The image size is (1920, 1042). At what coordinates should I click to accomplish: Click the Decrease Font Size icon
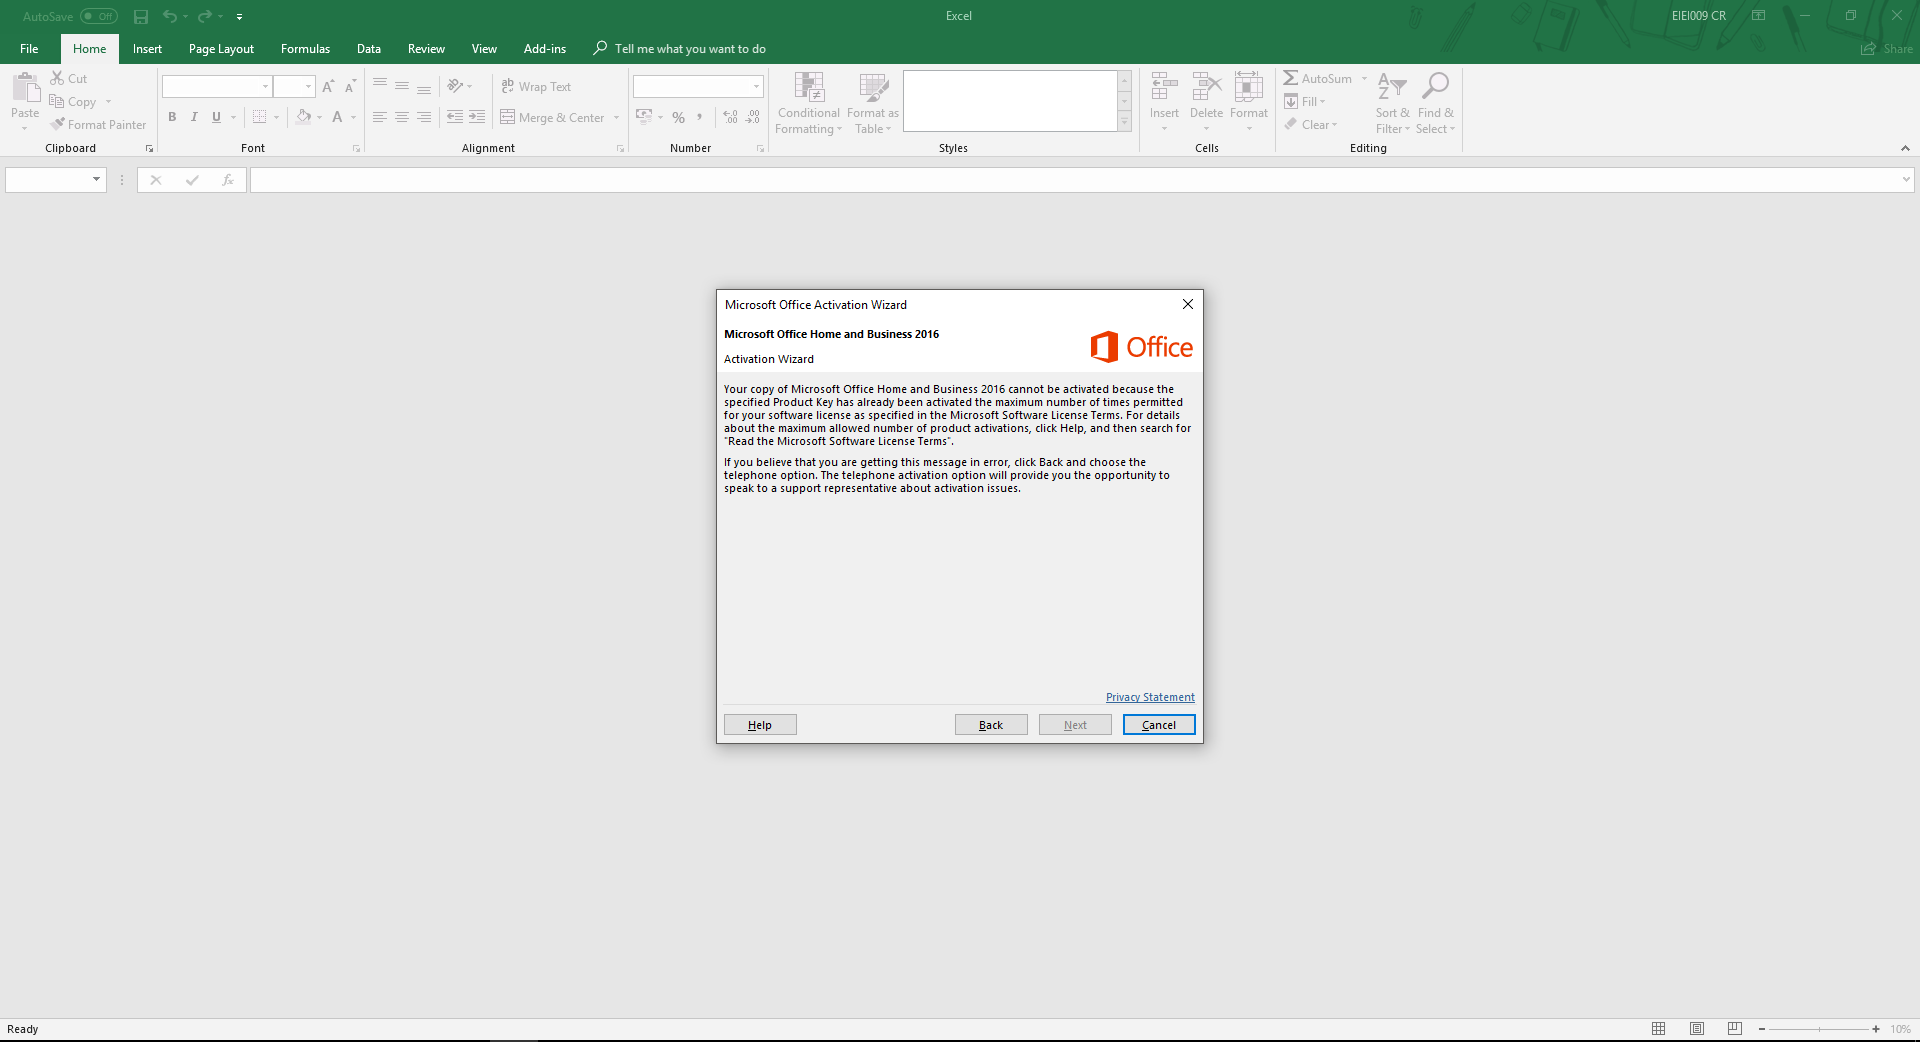[x=350, y=87]
